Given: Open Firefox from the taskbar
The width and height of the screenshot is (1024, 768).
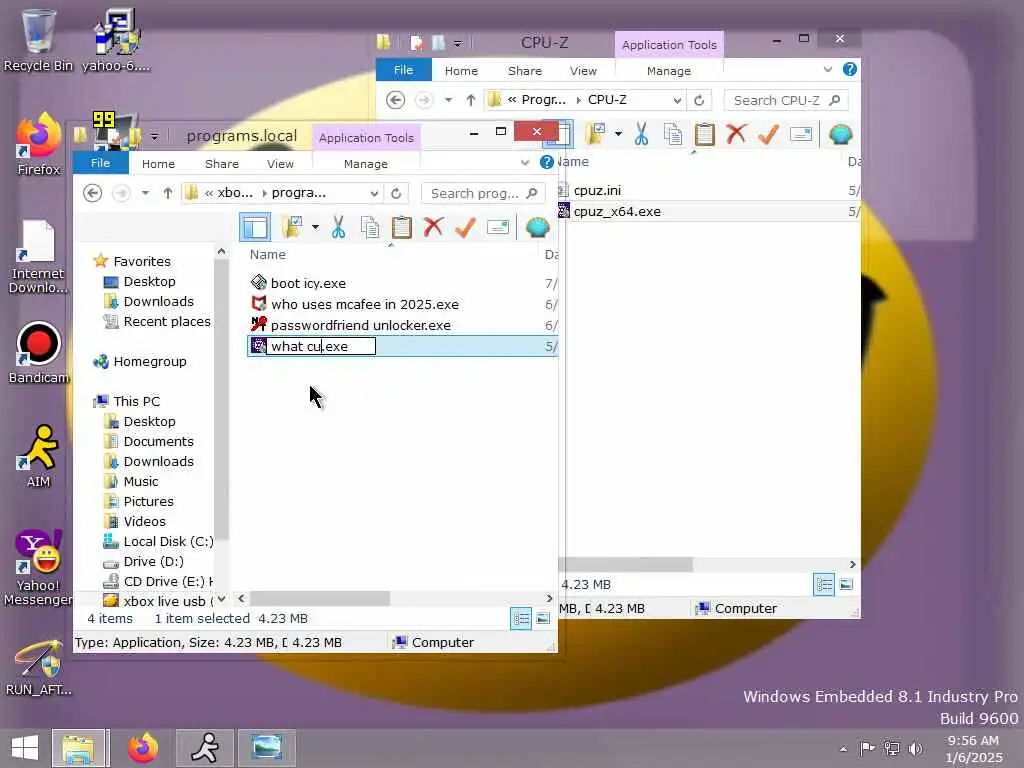Looking at the screenshot, I should pos(143,748).
